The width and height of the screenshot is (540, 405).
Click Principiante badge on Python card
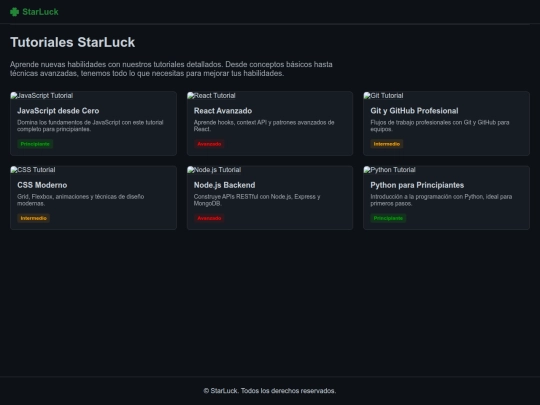(388, 218)
